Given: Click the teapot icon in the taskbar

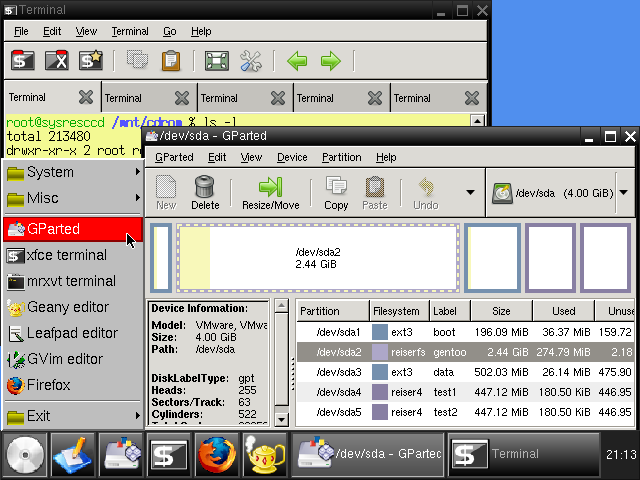Looking at the screenshot, I should click(262, 455).
